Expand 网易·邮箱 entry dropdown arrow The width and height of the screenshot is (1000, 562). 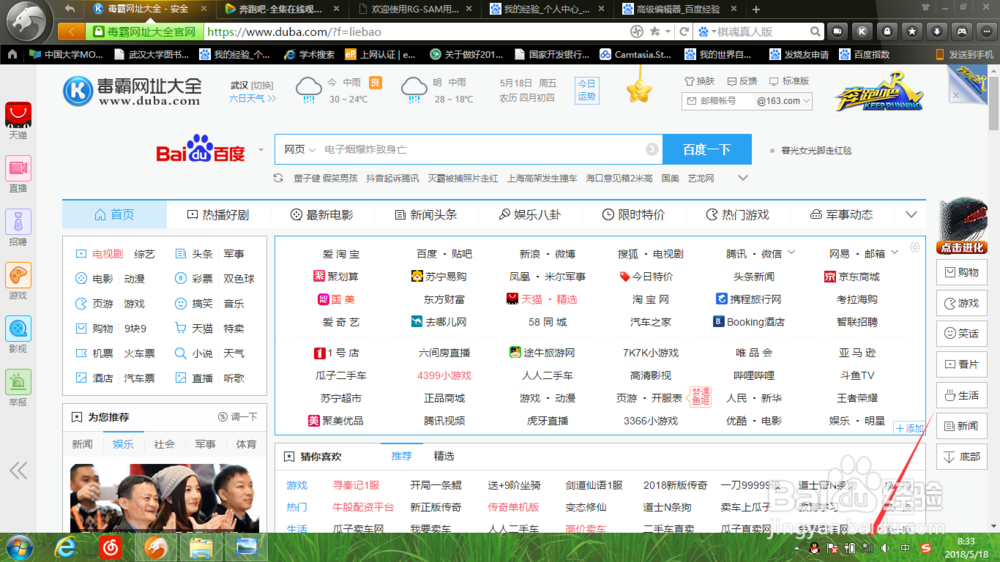[895, 253]
